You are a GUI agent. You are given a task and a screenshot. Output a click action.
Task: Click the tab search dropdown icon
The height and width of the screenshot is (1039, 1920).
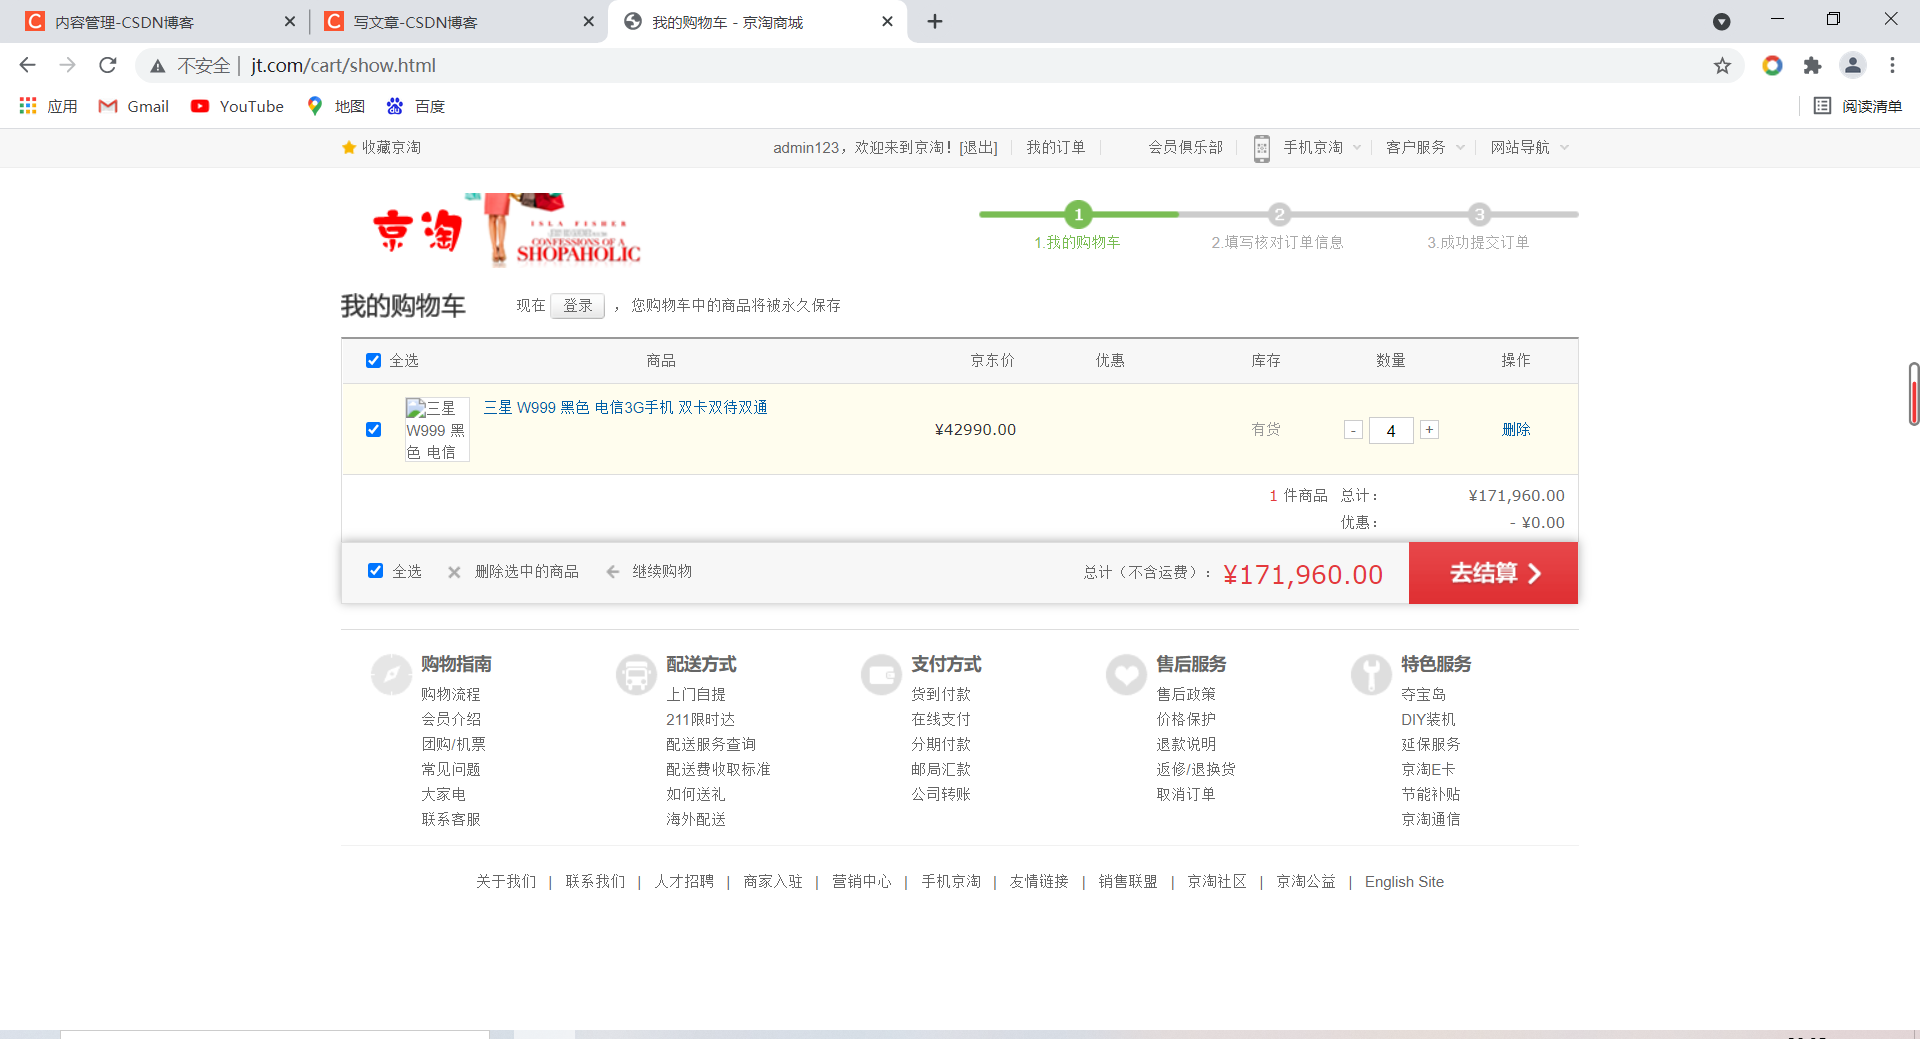pos(1721,21)
